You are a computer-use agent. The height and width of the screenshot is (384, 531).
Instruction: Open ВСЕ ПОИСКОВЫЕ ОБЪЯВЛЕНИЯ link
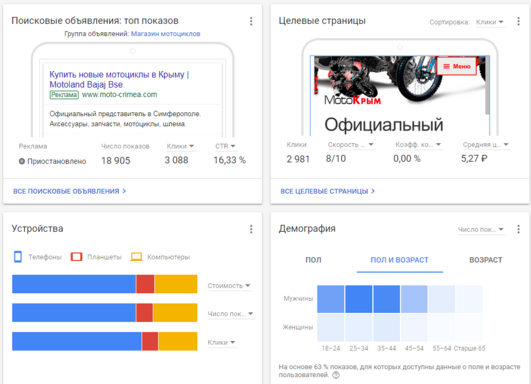(69, 191)
